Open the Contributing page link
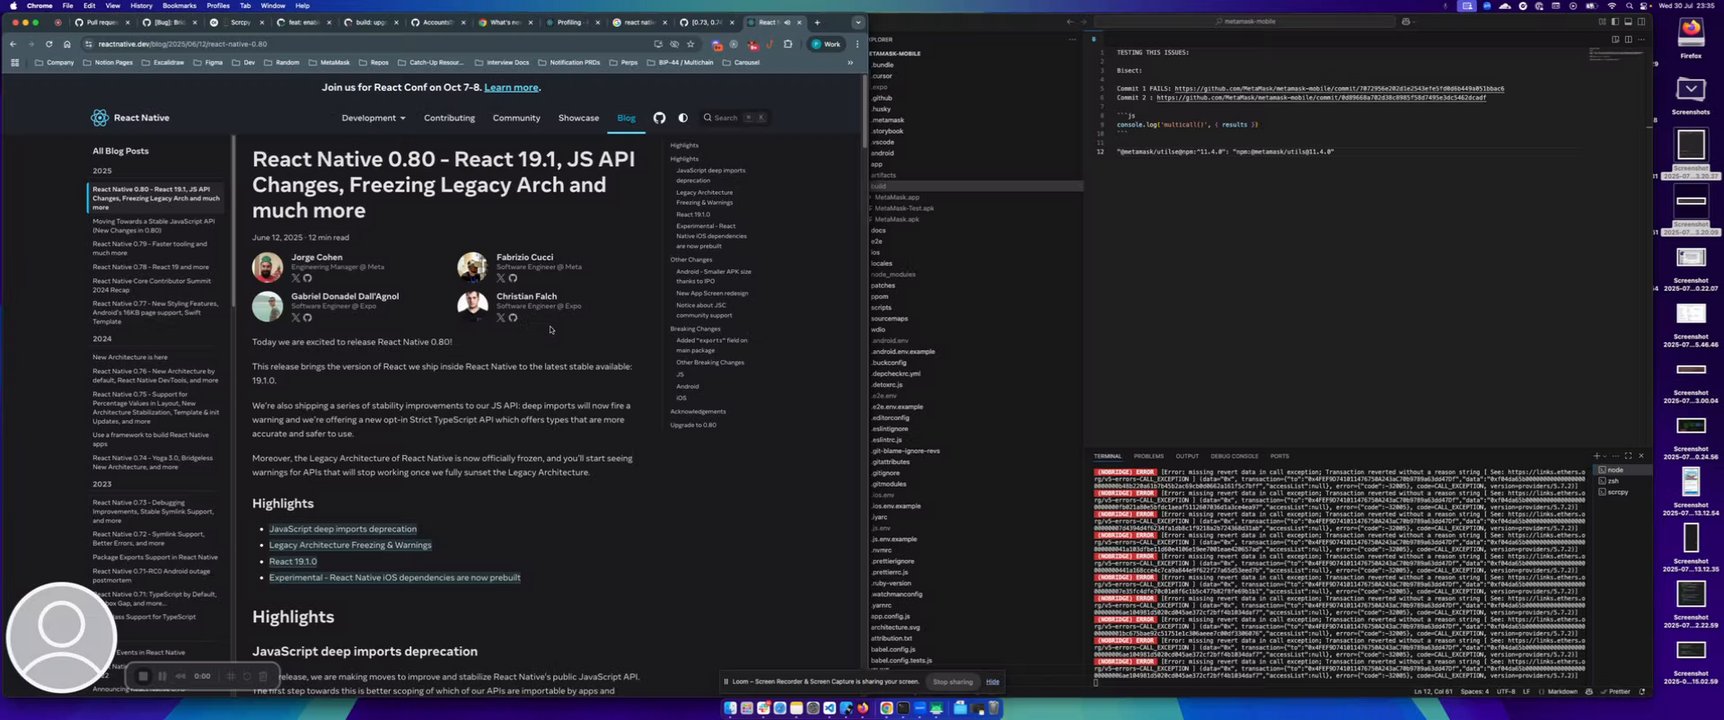 coord(449,118)
